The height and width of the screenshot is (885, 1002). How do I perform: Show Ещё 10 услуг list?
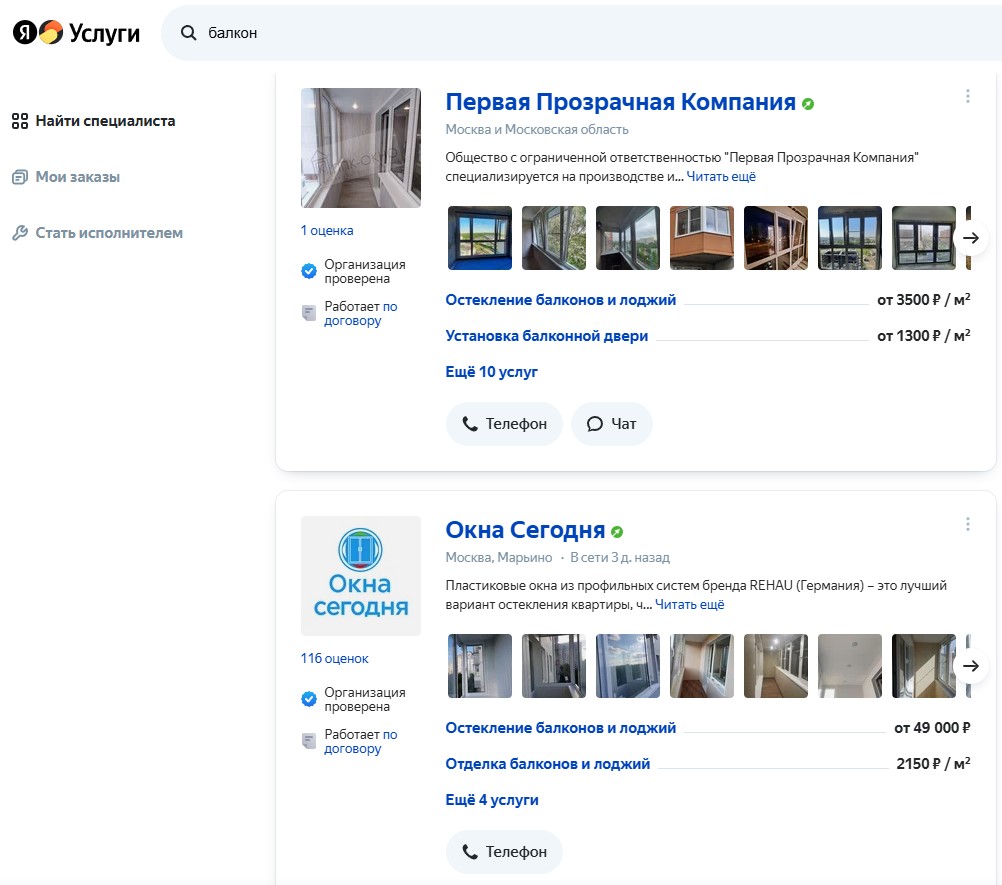pyautogui.click(x=491, y=372)
